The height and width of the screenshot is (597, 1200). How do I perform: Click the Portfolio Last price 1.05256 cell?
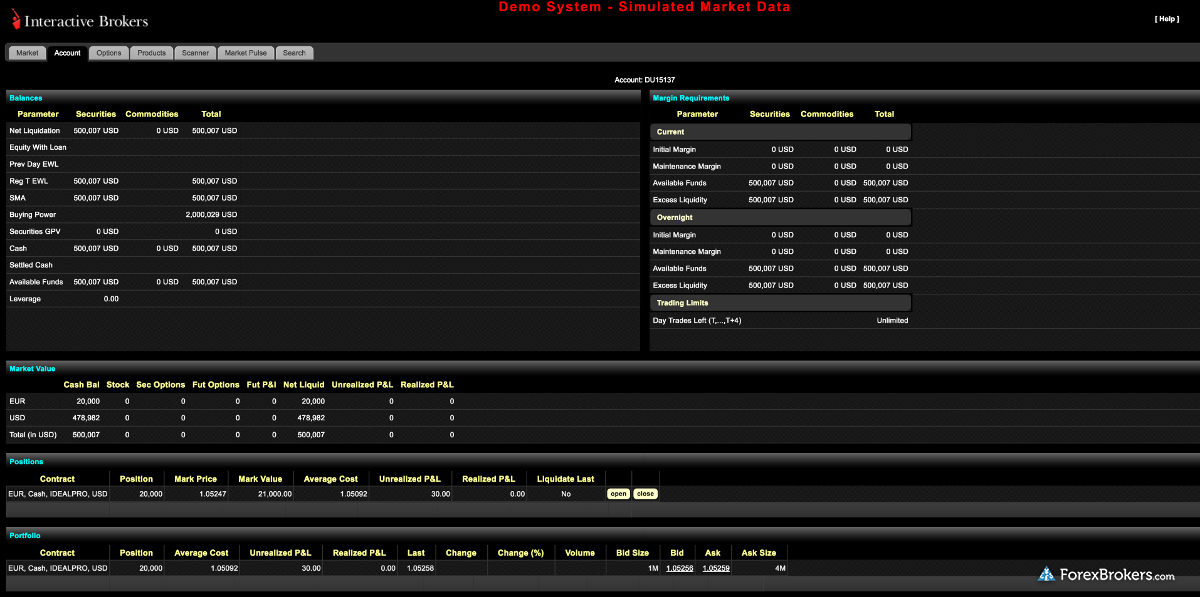419,568
